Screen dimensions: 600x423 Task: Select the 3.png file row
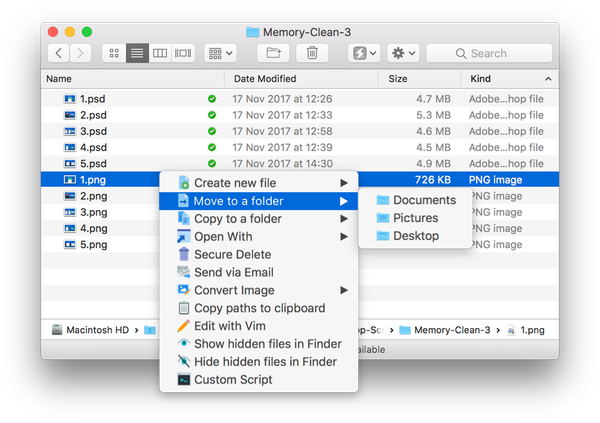click(100, 212)
